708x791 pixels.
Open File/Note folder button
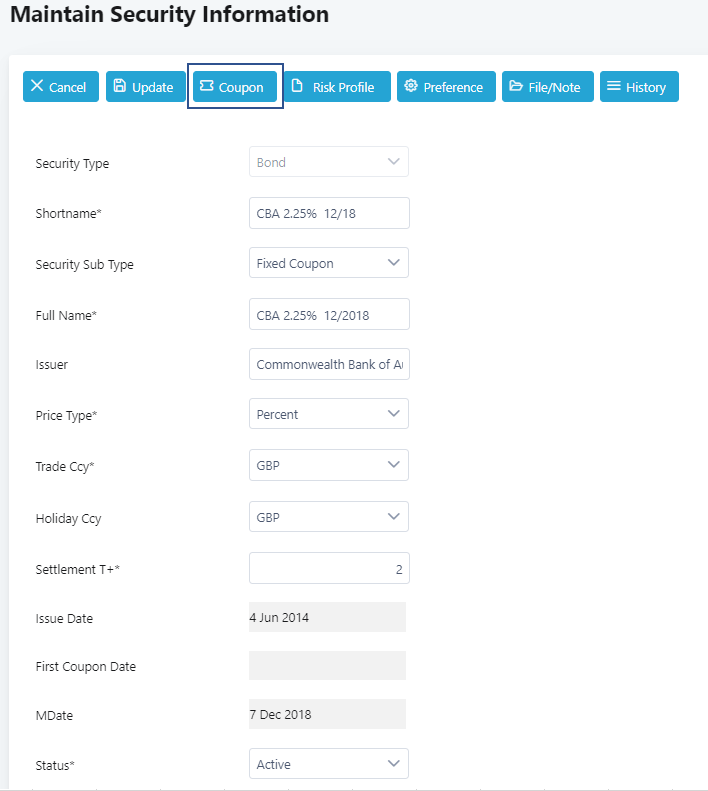pos(548,87)
